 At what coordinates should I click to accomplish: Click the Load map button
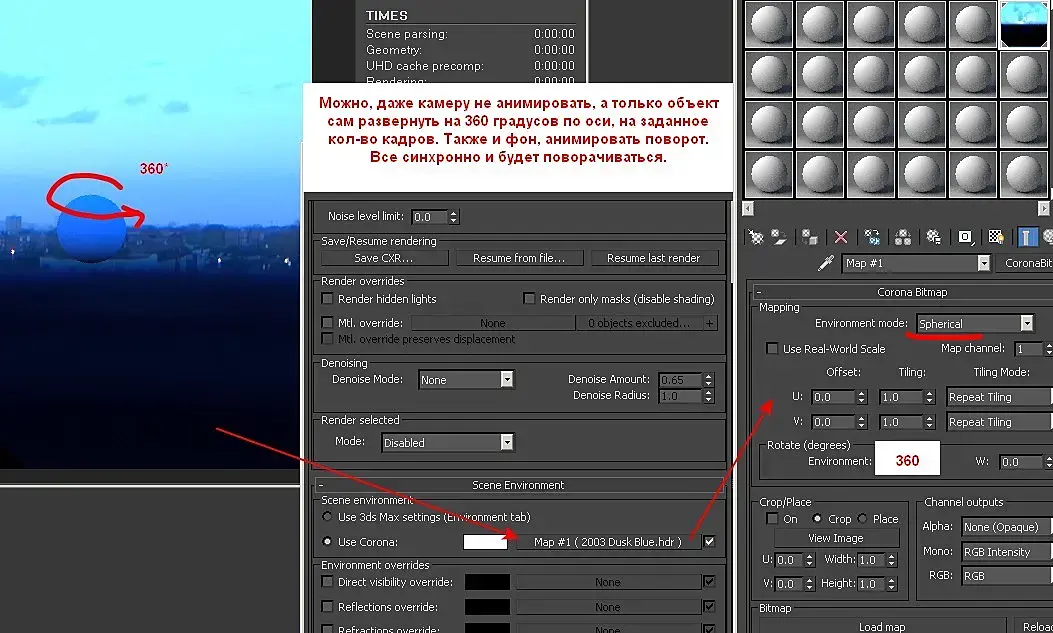tap(882, 626)
